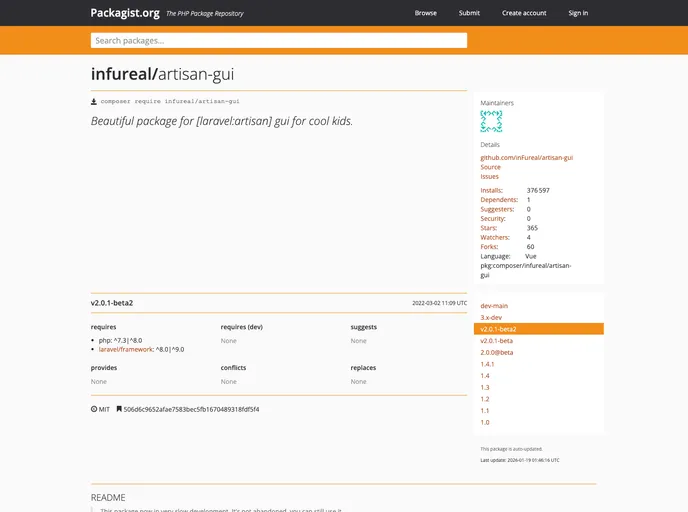Open the maintainer avatar thumbnail
The image size is (688, 512).
491,121
